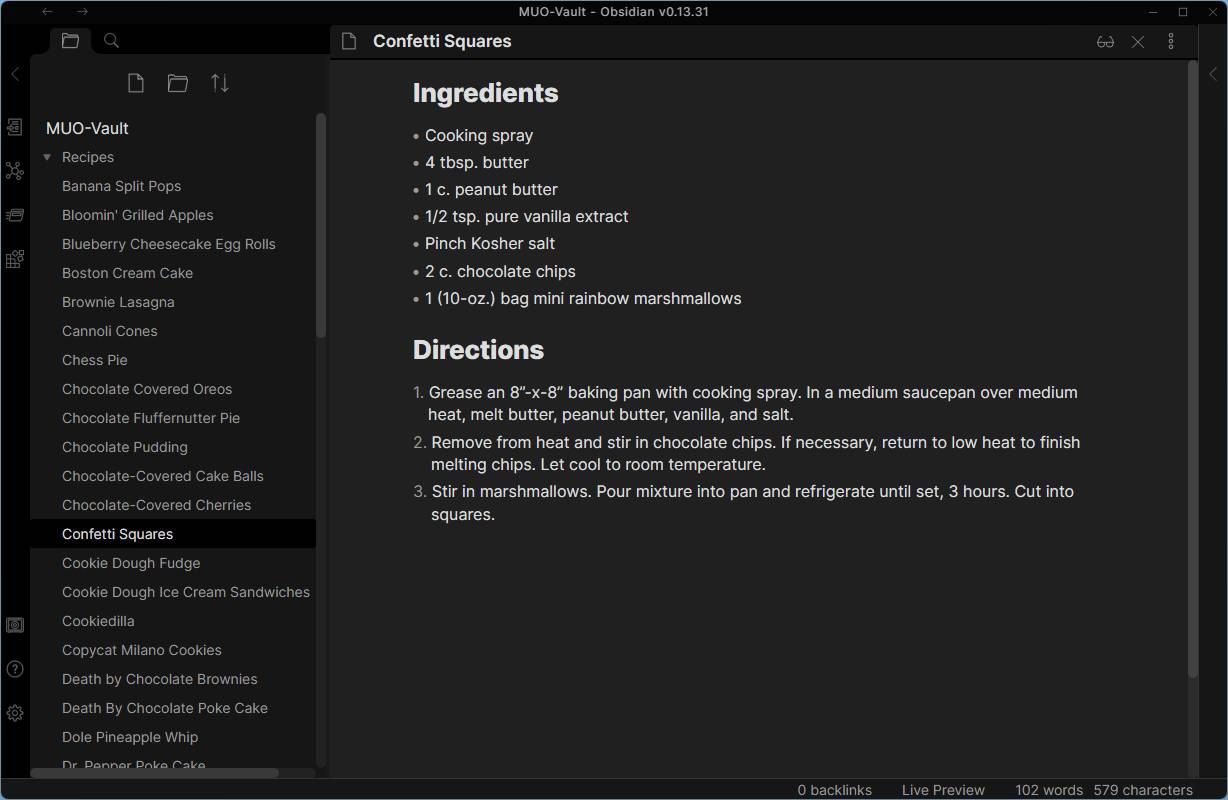Open the templates or starred ribbon icon

point(15,259)
